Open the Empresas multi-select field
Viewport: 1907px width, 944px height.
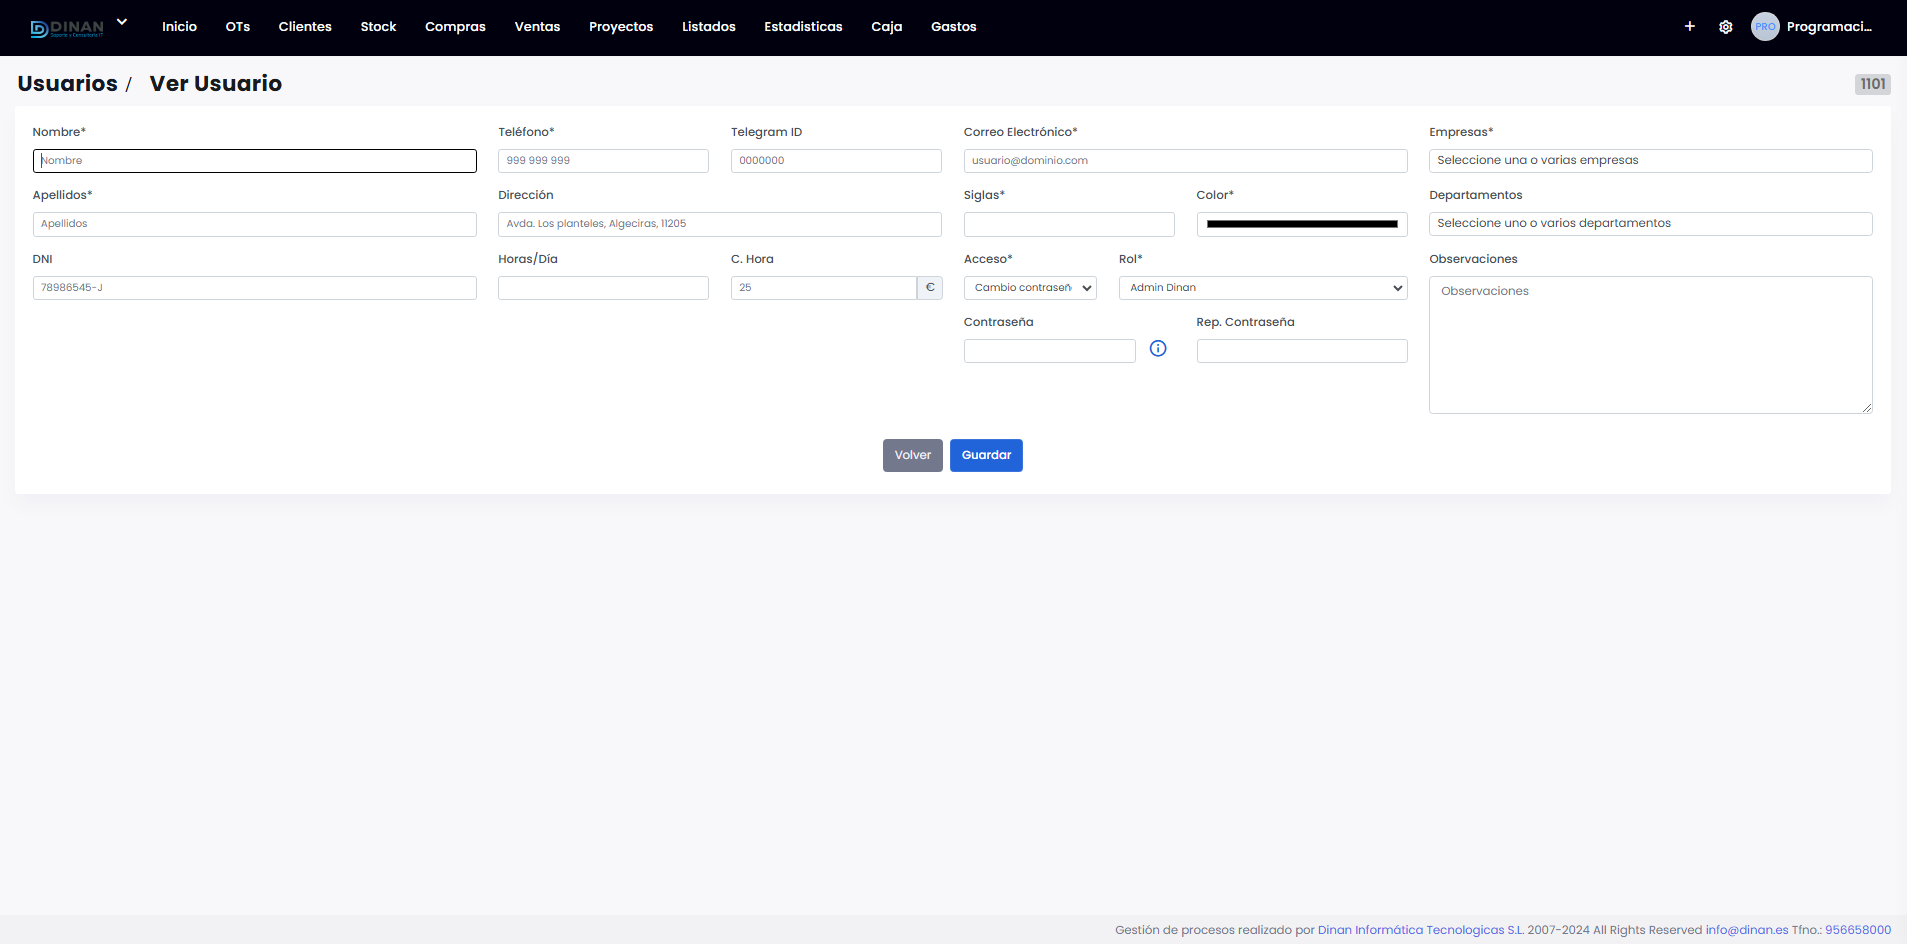coord(1650,161)
